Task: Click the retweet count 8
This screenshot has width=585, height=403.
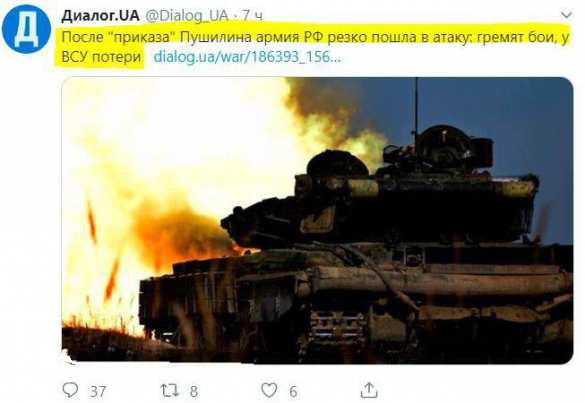Action: 193,391
